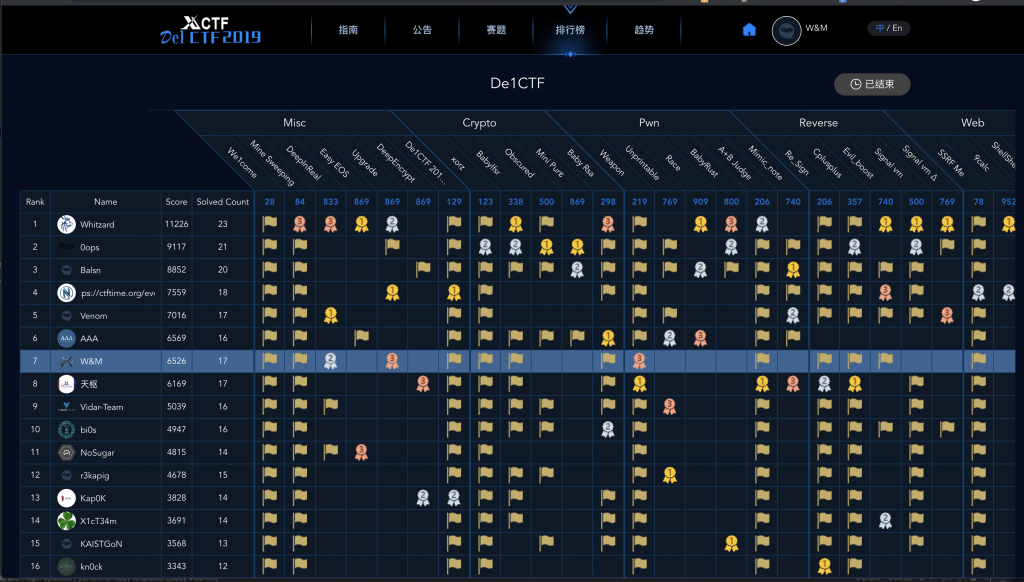The height and width of the screenshot is (582, 1024).
Task: Select the Crypto category header
Action: (479, 123)
